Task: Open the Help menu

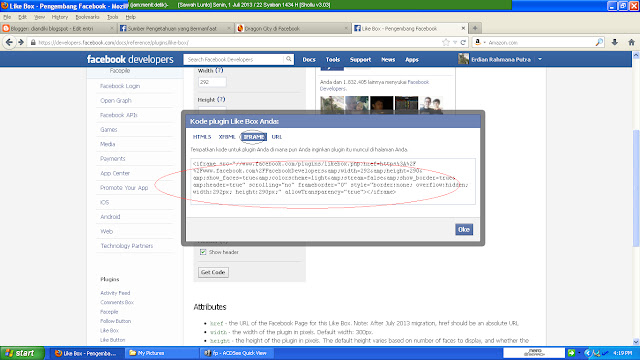Action: pyautogui.click(x=131, y=17)
